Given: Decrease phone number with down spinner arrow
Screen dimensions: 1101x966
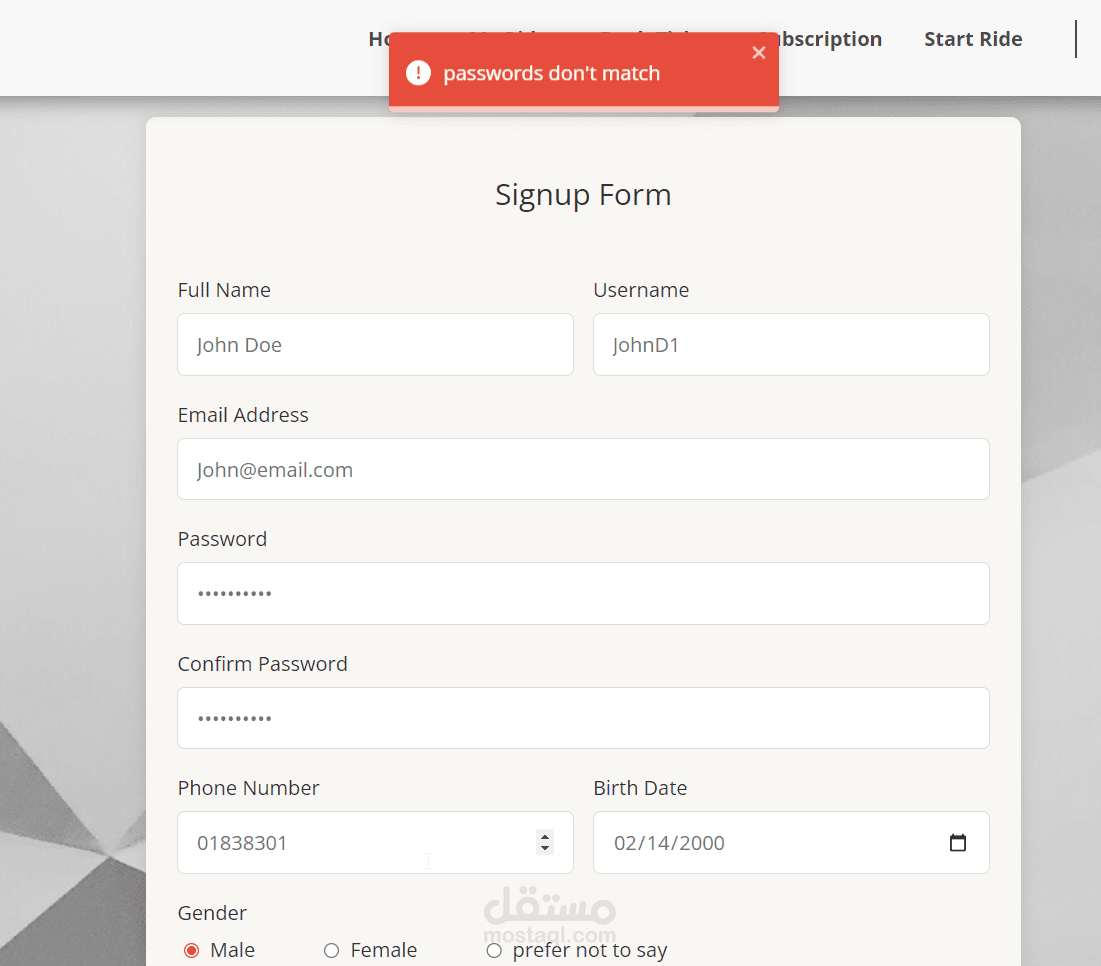Looking at the screenshot, I should (x=545, y=849).
